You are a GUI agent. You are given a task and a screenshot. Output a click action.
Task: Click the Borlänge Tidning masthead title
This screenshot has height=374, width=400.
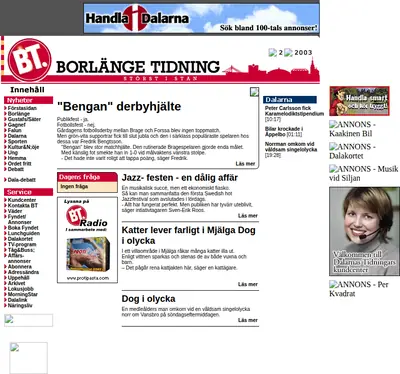[x=138, y=67]
